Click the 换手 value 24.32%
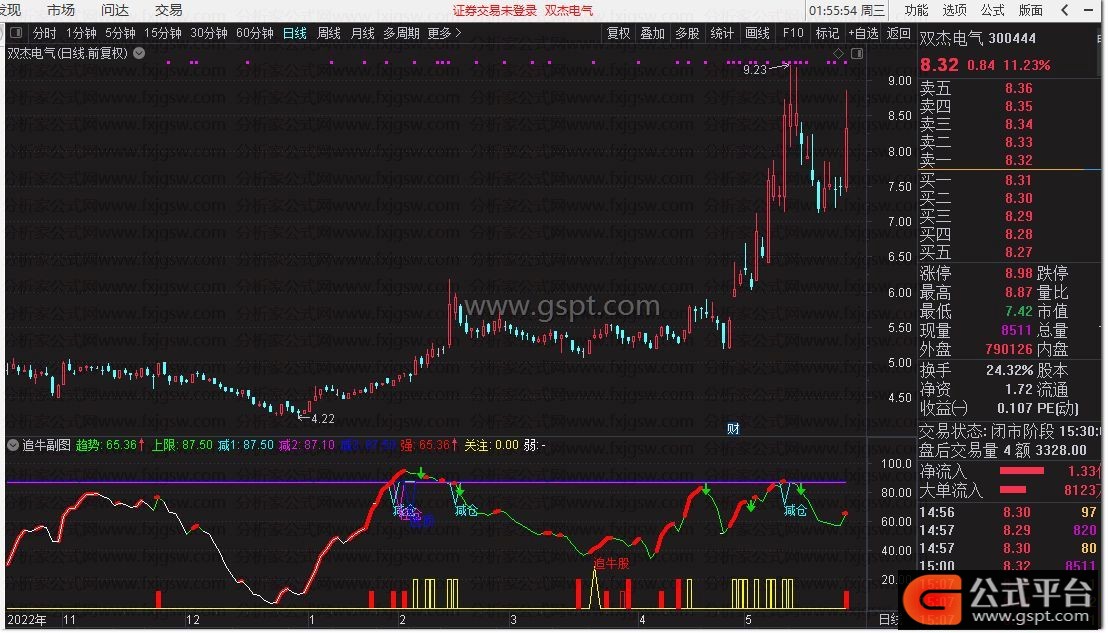The height and width of the screenshot is (633, 1108). click(1009, 370)
